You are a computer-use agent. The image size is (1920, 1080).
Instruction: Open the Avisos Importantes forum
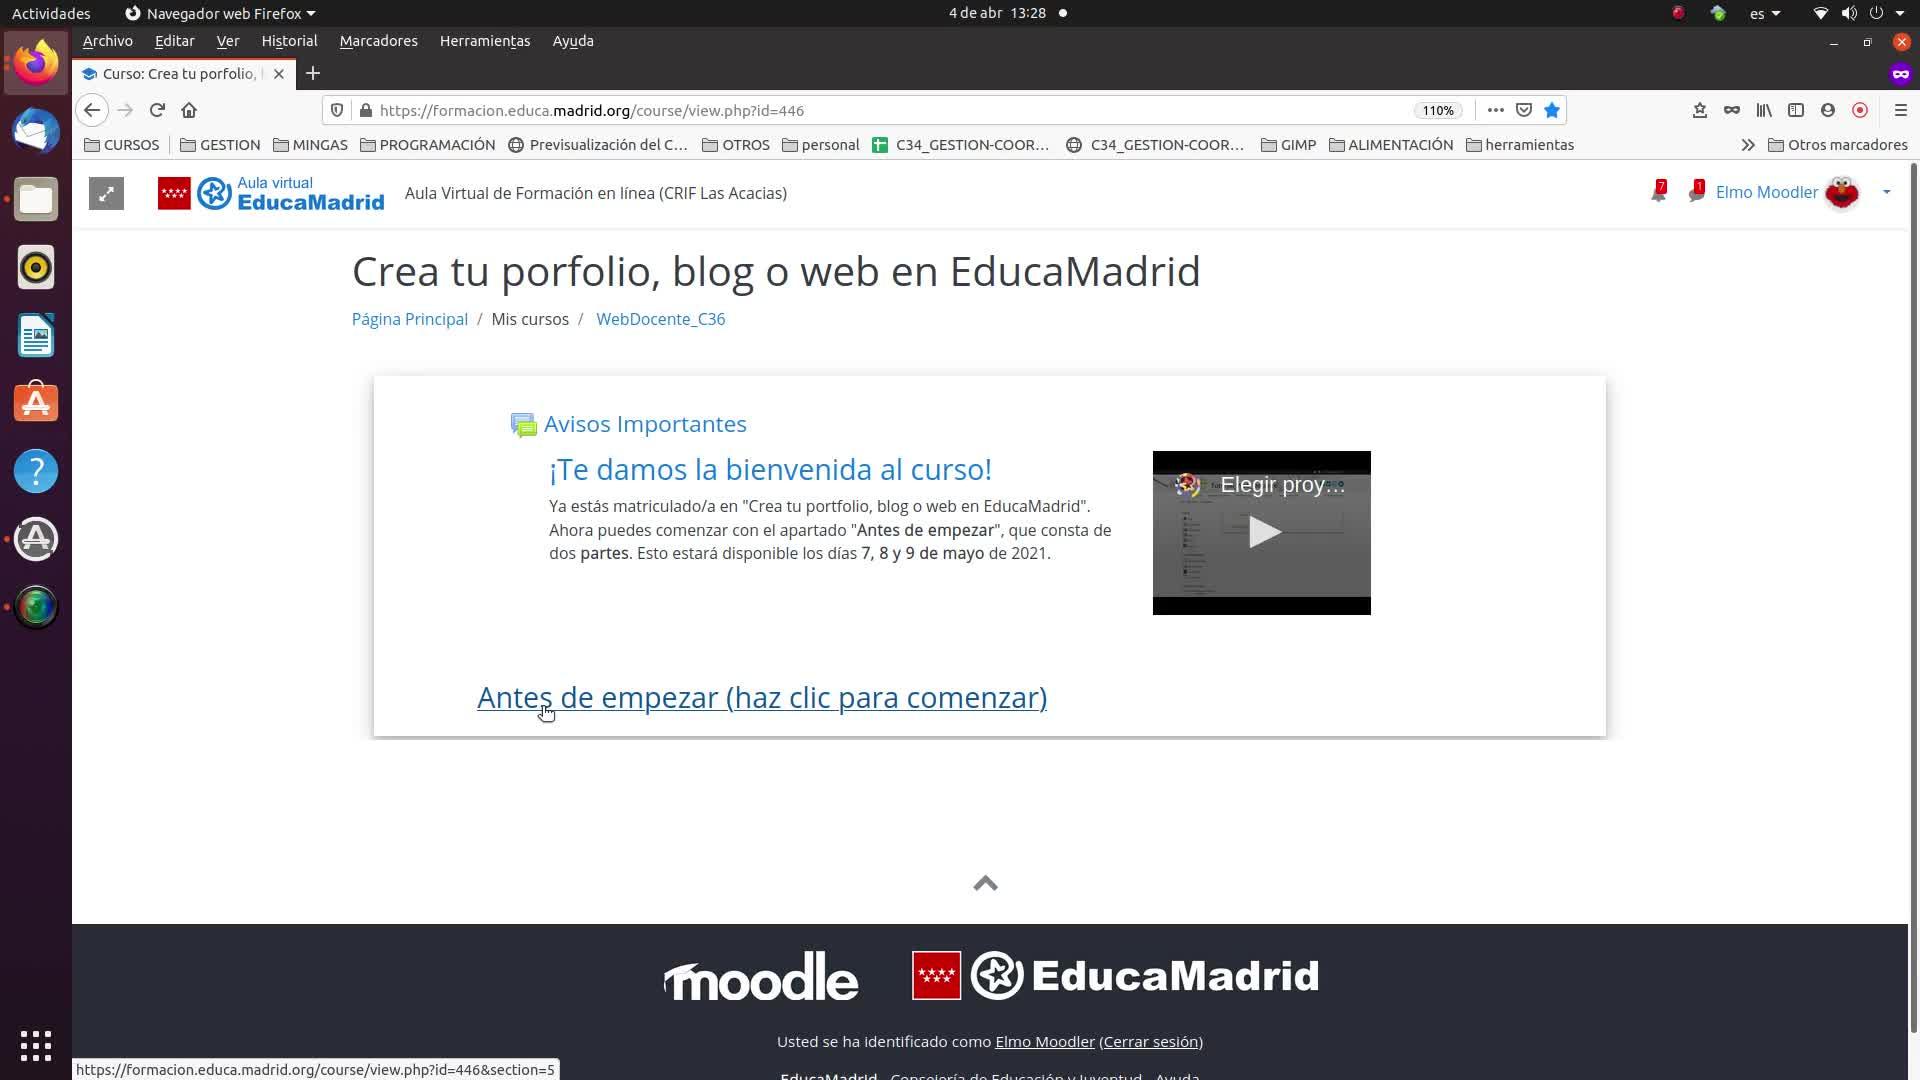(644, 424)
